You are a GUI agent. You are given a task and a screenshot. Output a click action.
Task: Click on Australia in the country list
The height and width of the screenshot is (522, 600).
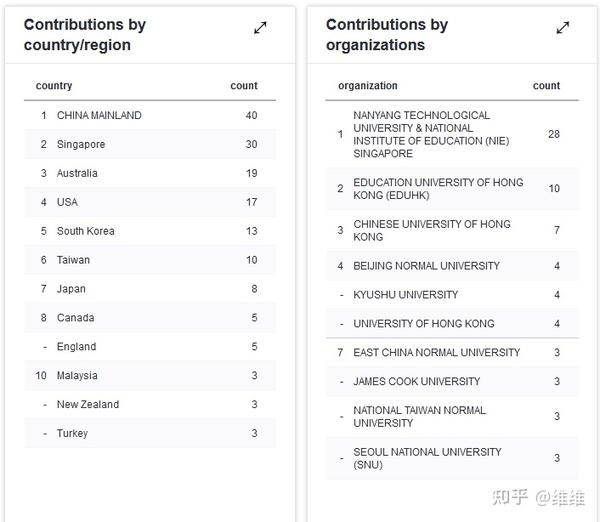tap(77, 173)
